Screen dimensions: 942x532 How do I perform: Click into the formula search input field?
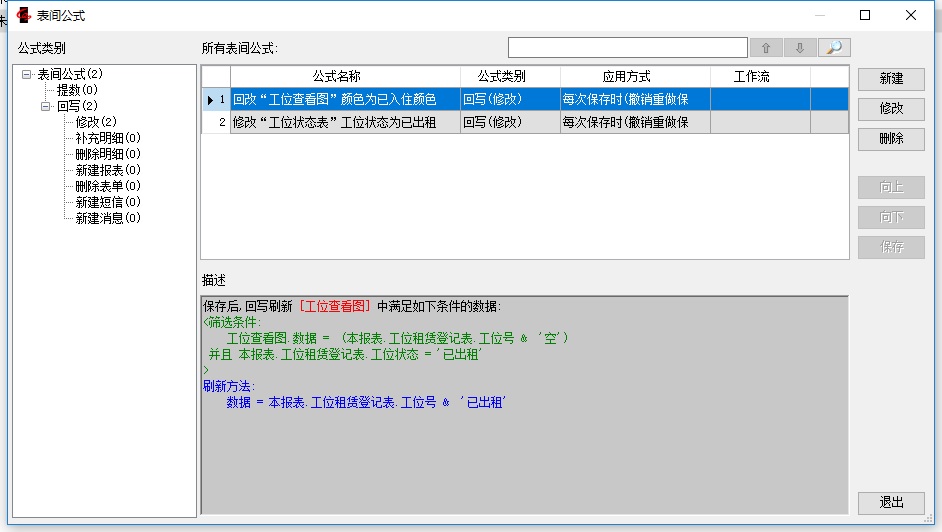(x=627, y=48)
